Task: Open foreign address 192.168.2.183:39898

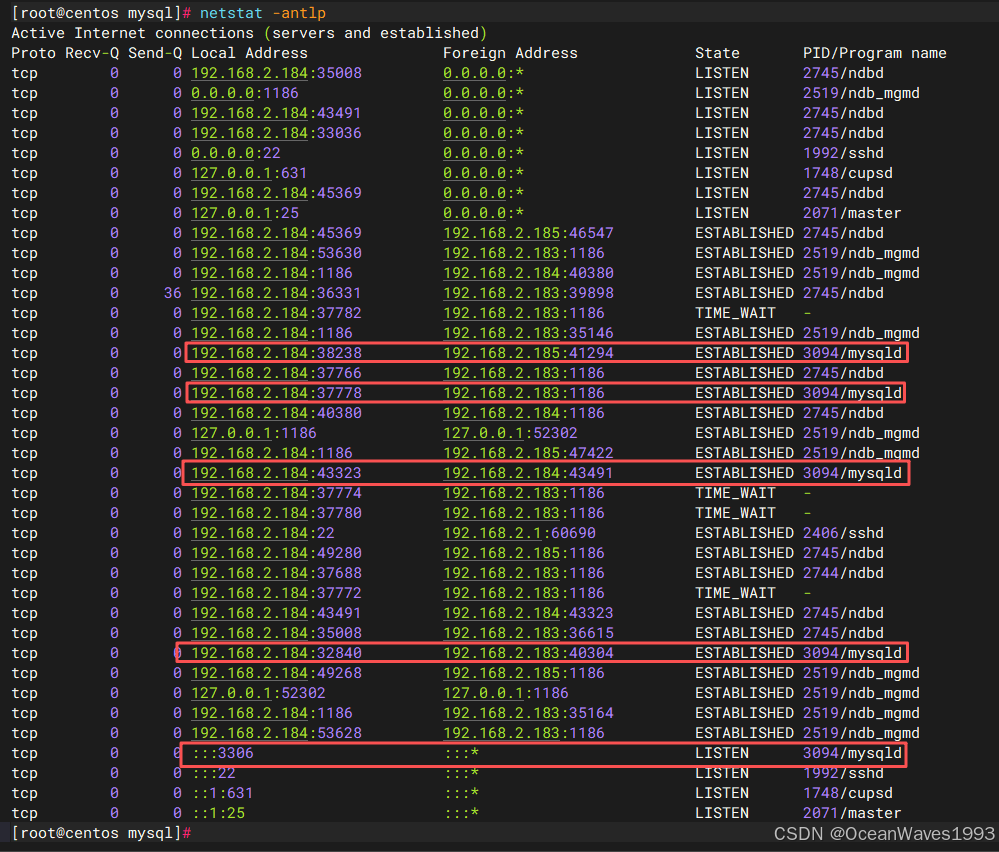Action: click(528, 293)
